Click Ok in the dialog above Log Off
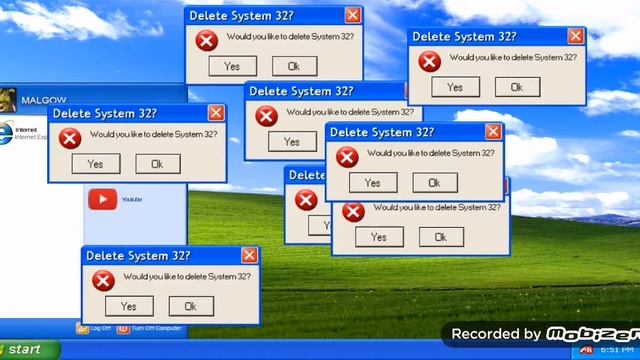This screenshot has width=640, height=360. (191, 306)
